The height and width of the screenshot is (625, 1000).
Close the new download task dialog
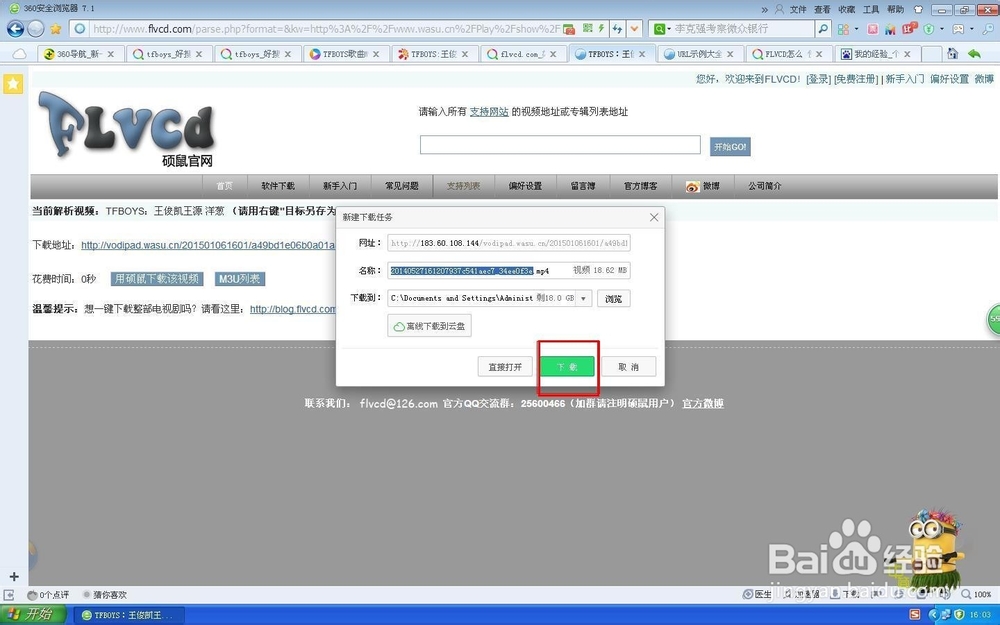[654, 217]
